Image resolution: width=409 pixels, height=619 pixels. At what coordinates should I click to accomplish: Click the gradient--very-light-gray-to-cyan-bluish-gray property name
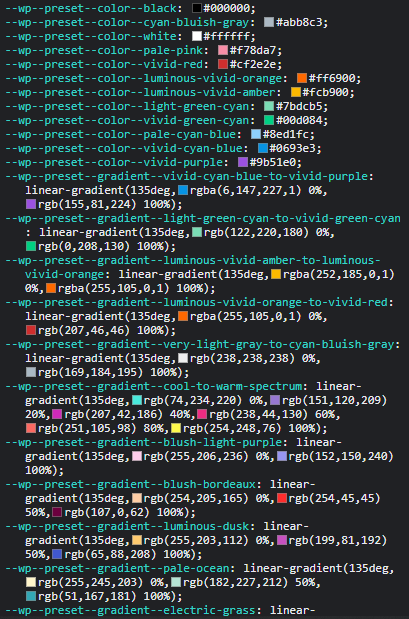(200, 344)
